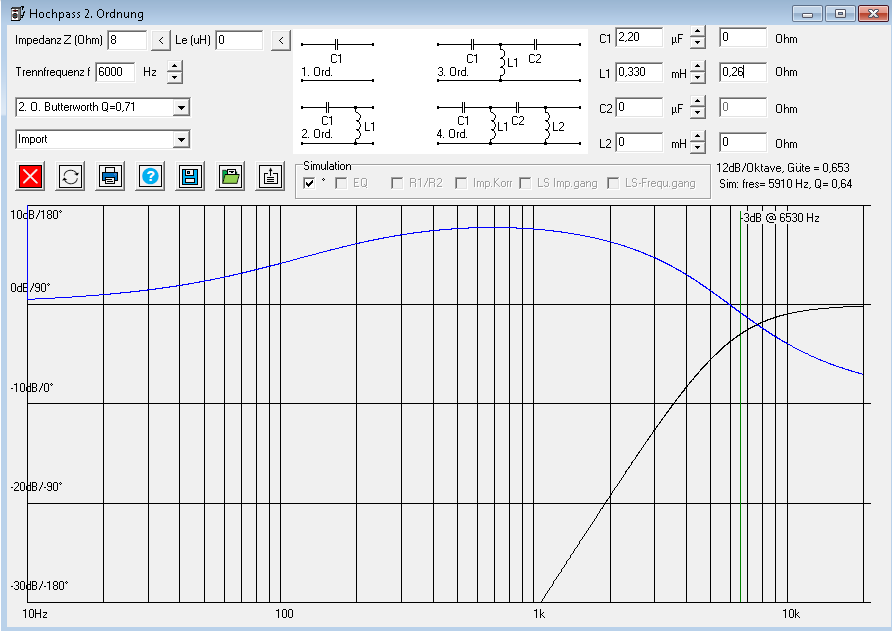Click the '-30dB/-180°' axis label

click(39, 585)
